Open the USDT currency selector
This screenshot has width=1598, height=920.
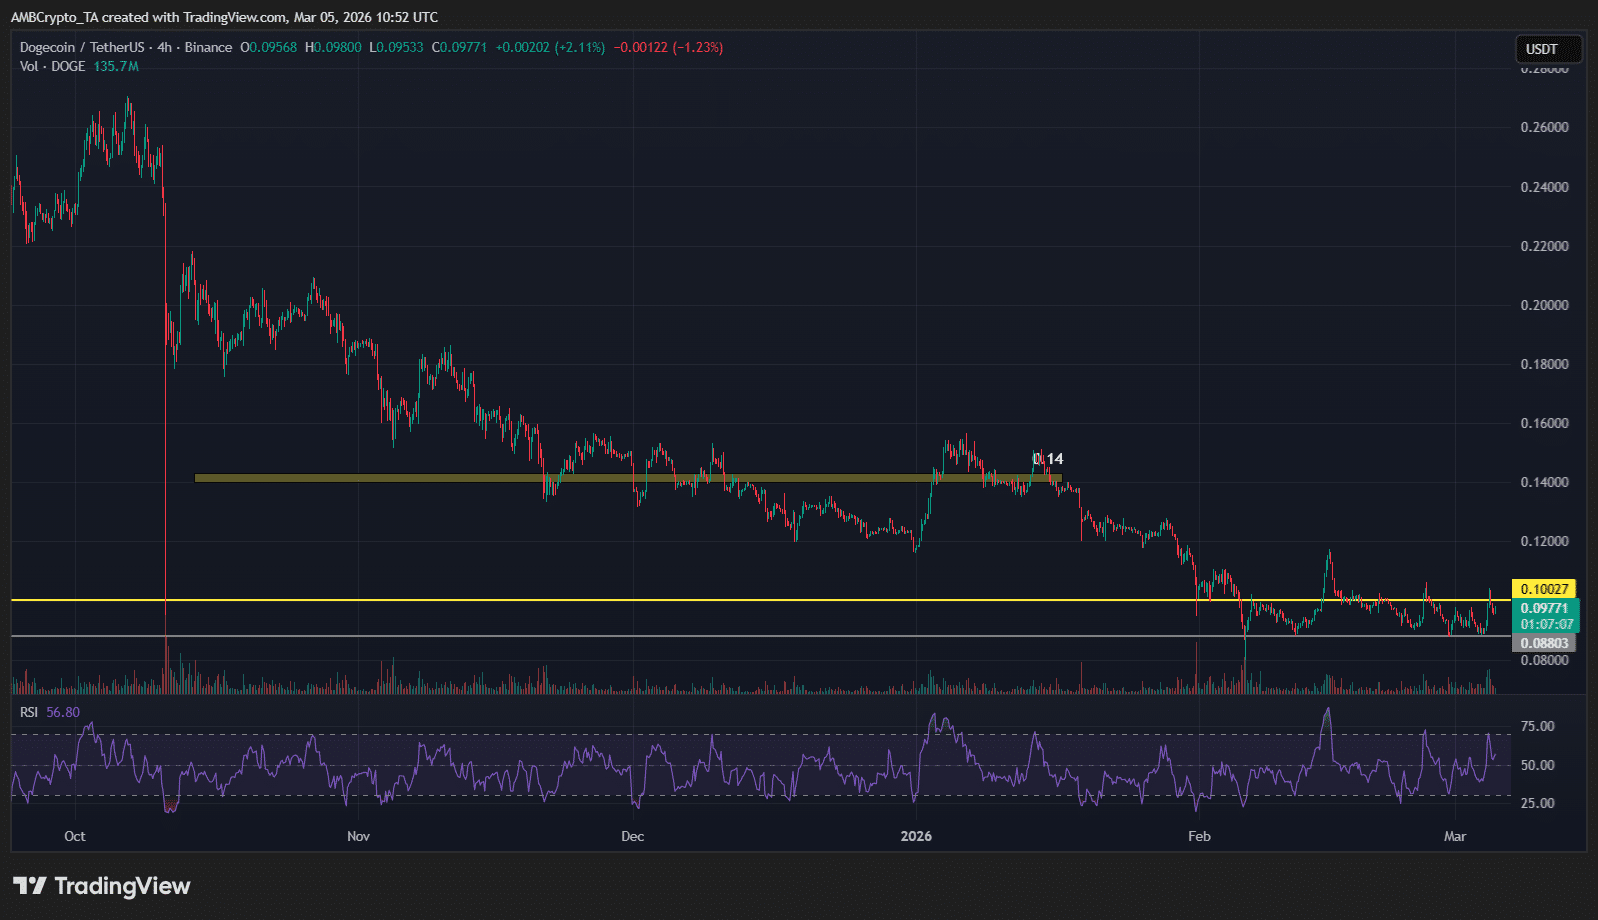[x=1541, y=49]
